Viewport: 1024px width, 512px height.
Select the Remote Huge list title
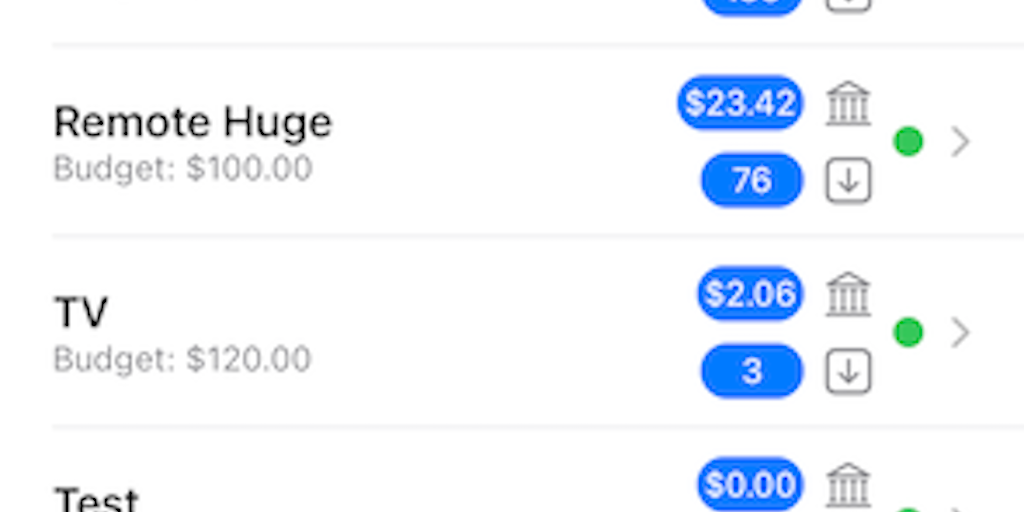pyautogui.click(x=193, y=122)
